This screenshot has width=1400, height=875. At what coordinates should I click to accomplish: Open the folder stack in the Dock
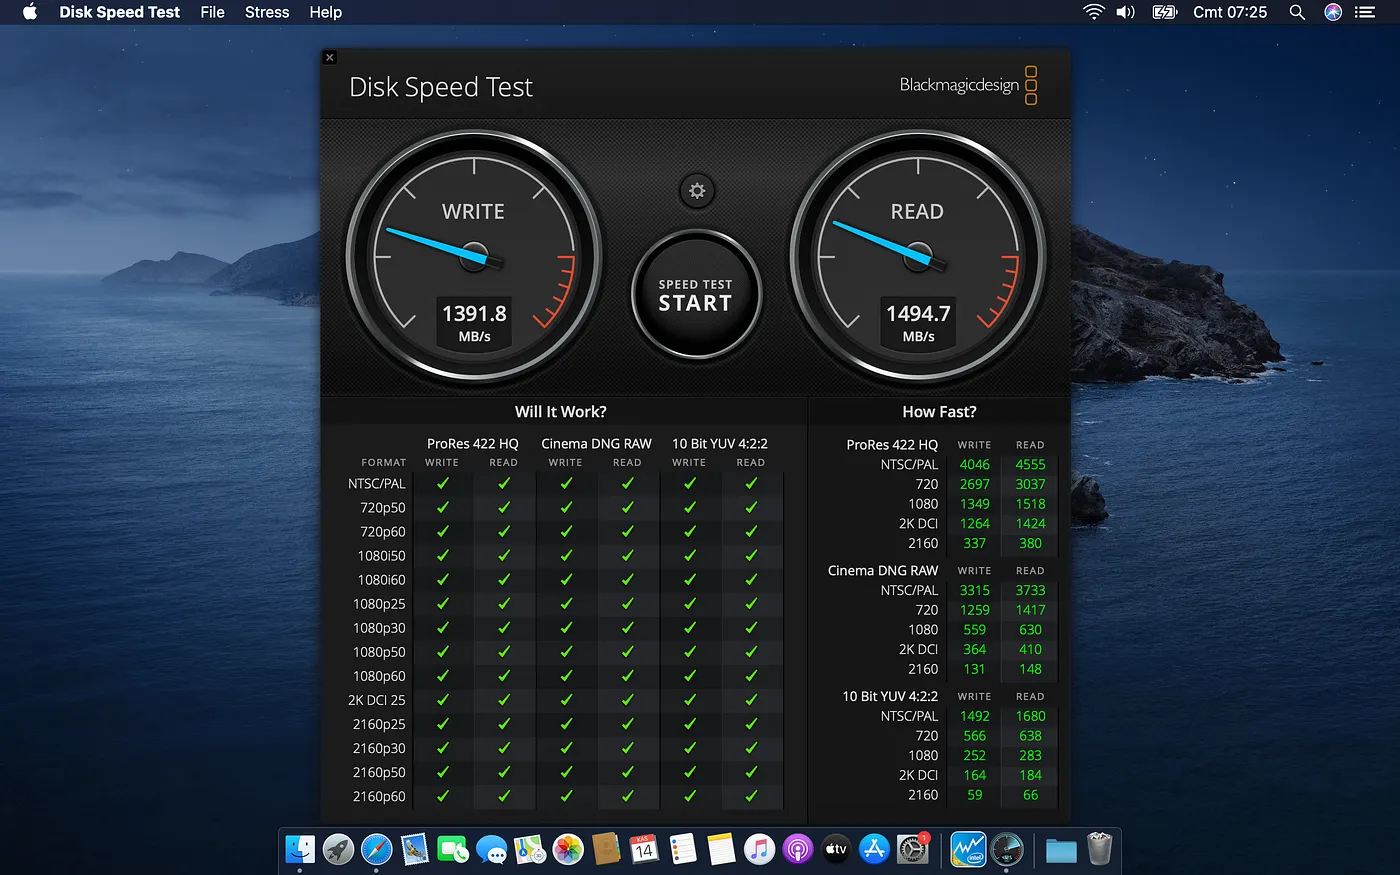pyautogui.click(x=1061, y=850)
